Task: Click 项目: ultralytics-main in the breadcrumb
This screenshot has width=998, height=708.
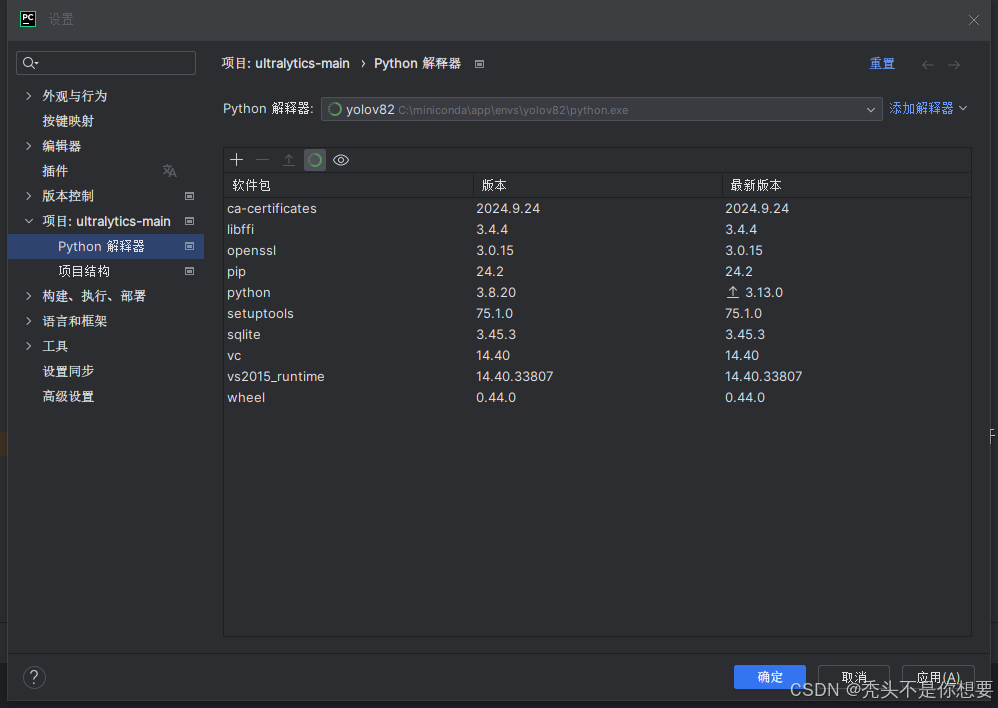Action: tap(285, 64)
